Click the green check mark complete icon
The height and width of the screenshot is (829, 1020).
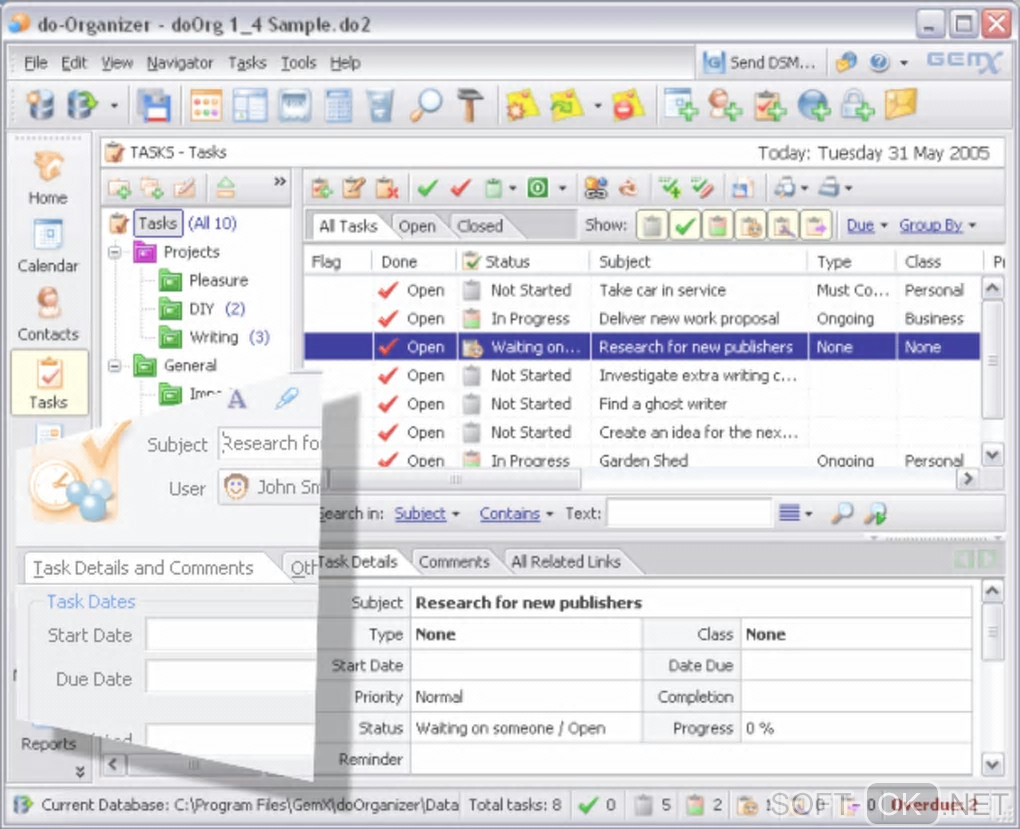(x=427, y=188)
